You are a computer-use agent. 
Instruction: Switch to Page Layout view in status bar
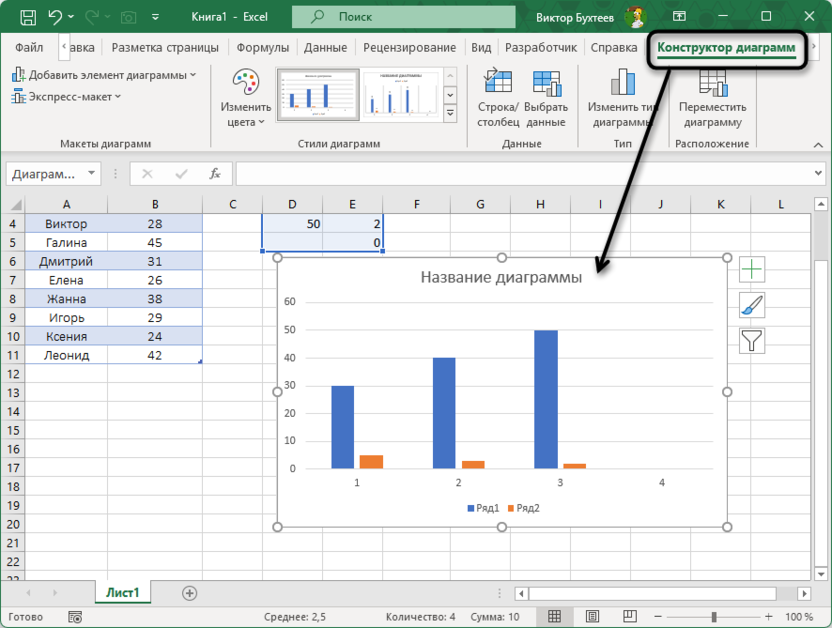point(592,616)
